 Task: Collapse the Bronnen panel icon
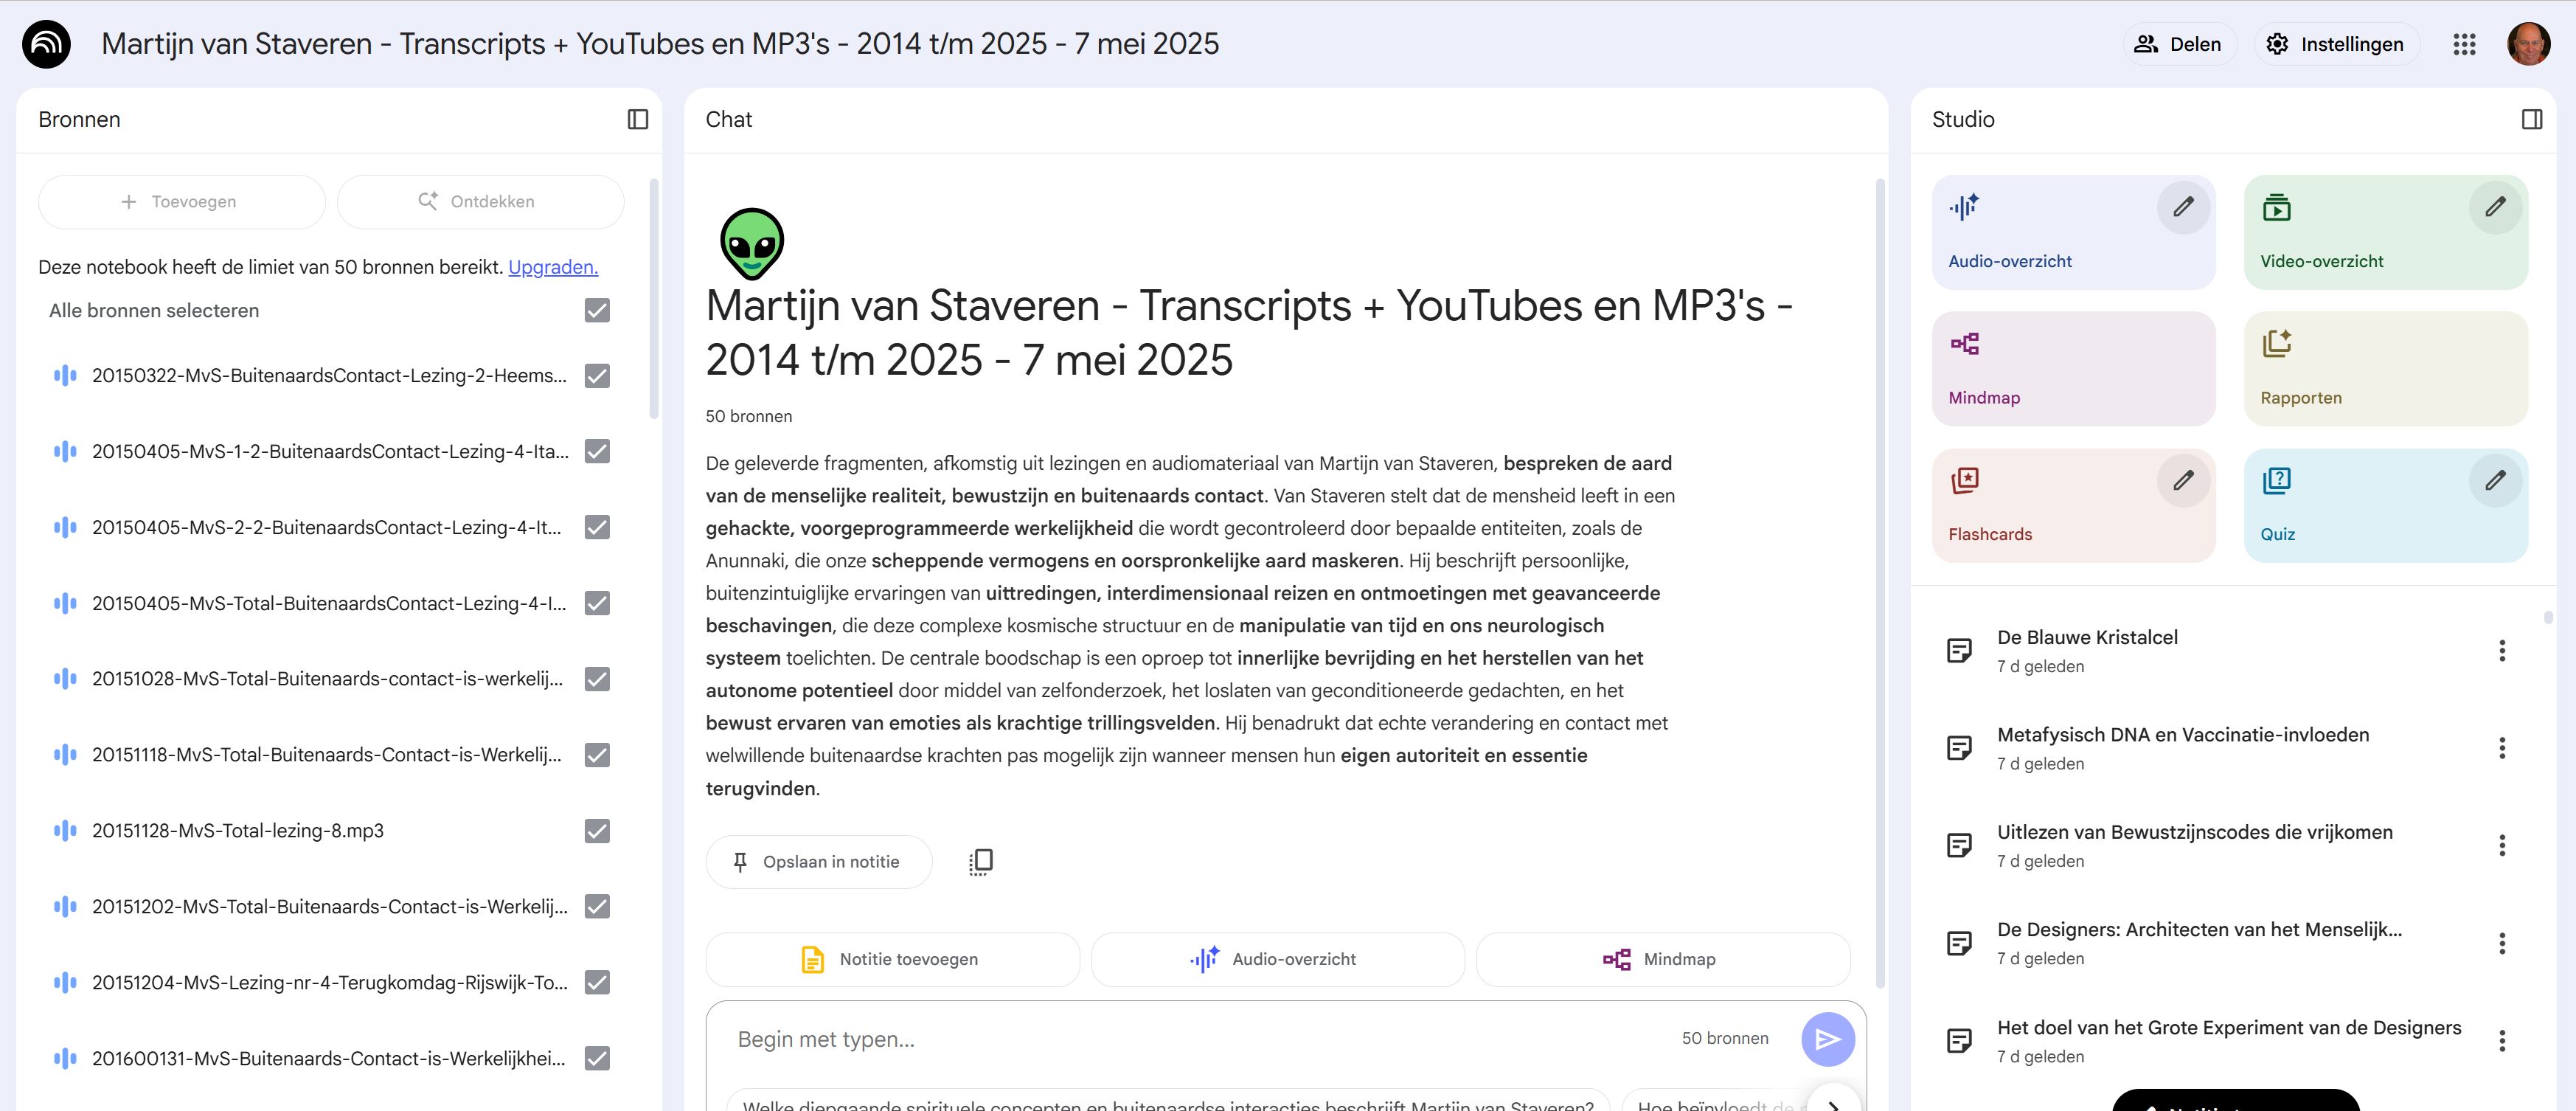point(637,119)
